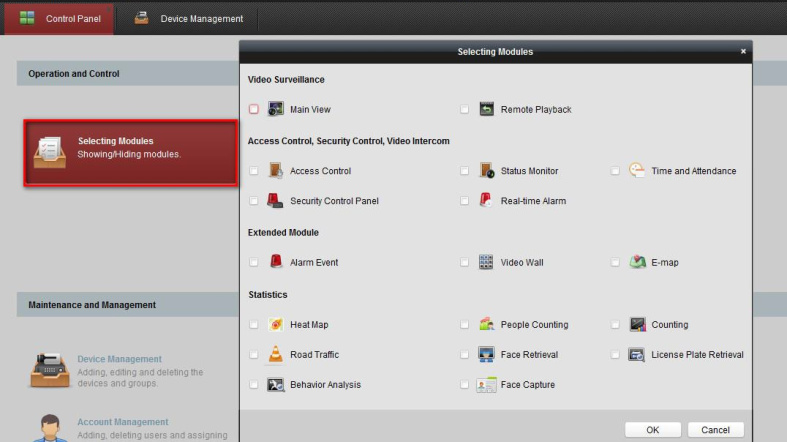Select the Behavior Analysis checkbox

pos(254,384)
